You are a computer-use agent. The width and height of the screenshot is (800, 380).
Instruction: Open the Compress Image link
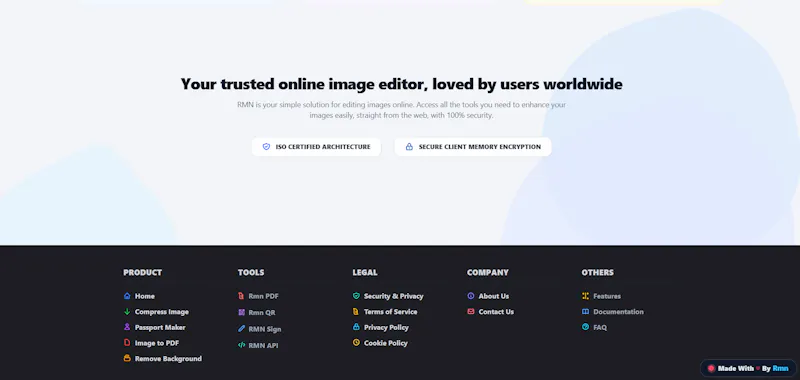(x=162, y=312)
